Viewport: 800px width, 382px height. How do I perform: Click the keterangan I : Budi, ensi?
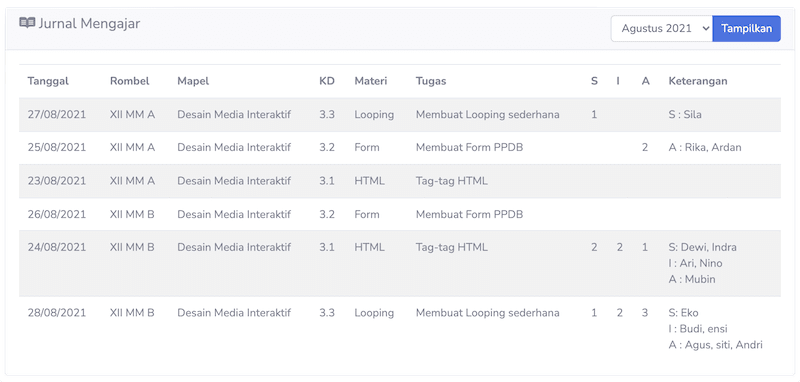pyautogui.click(x=698, y=329)
